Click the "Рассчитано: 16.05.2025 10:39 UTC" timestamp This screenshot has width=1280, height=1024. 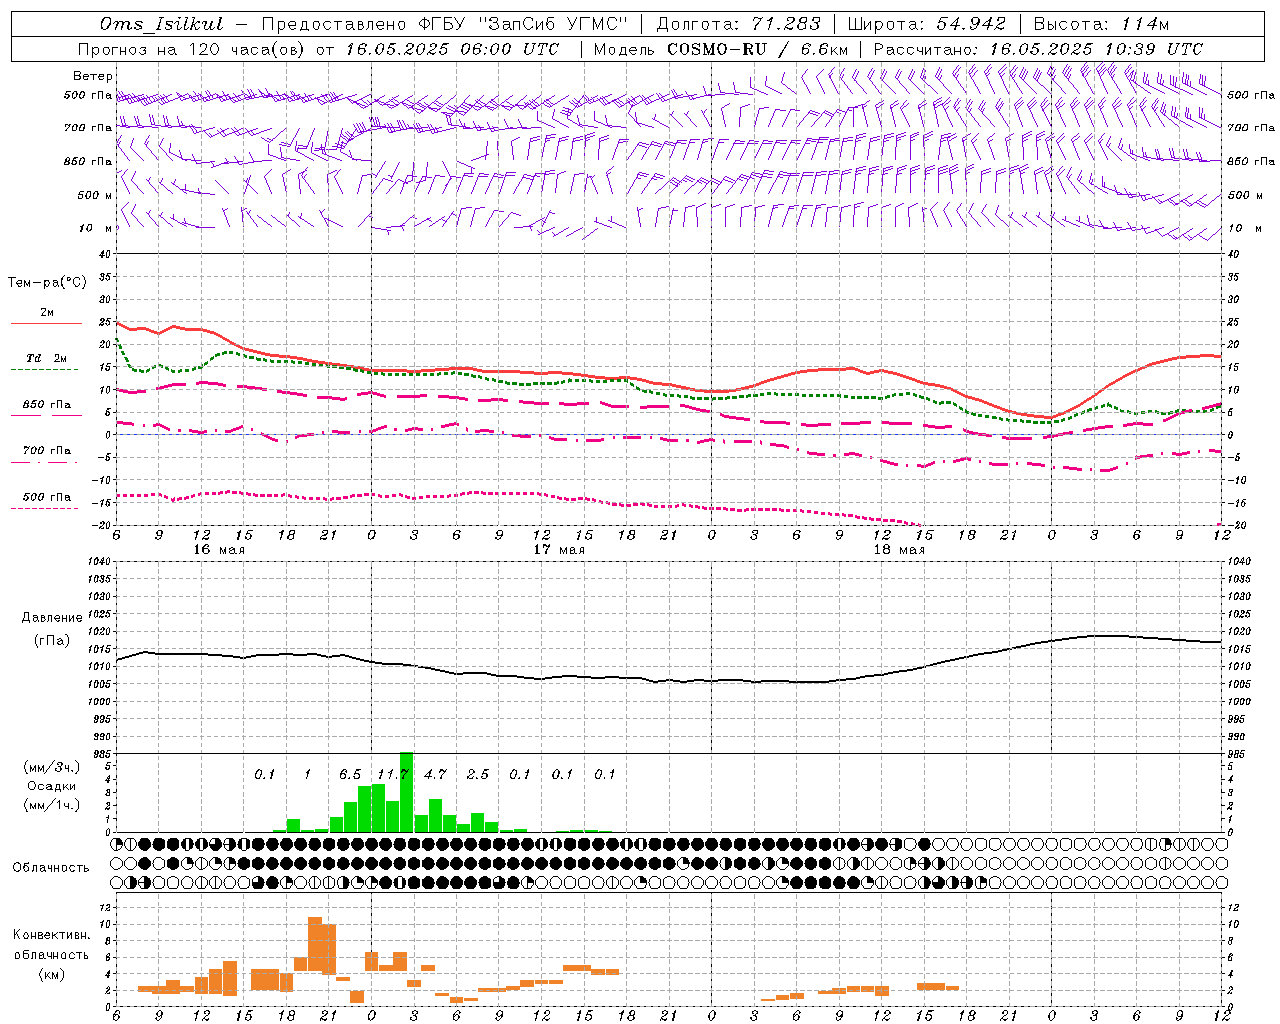[x=1038, y=49]
